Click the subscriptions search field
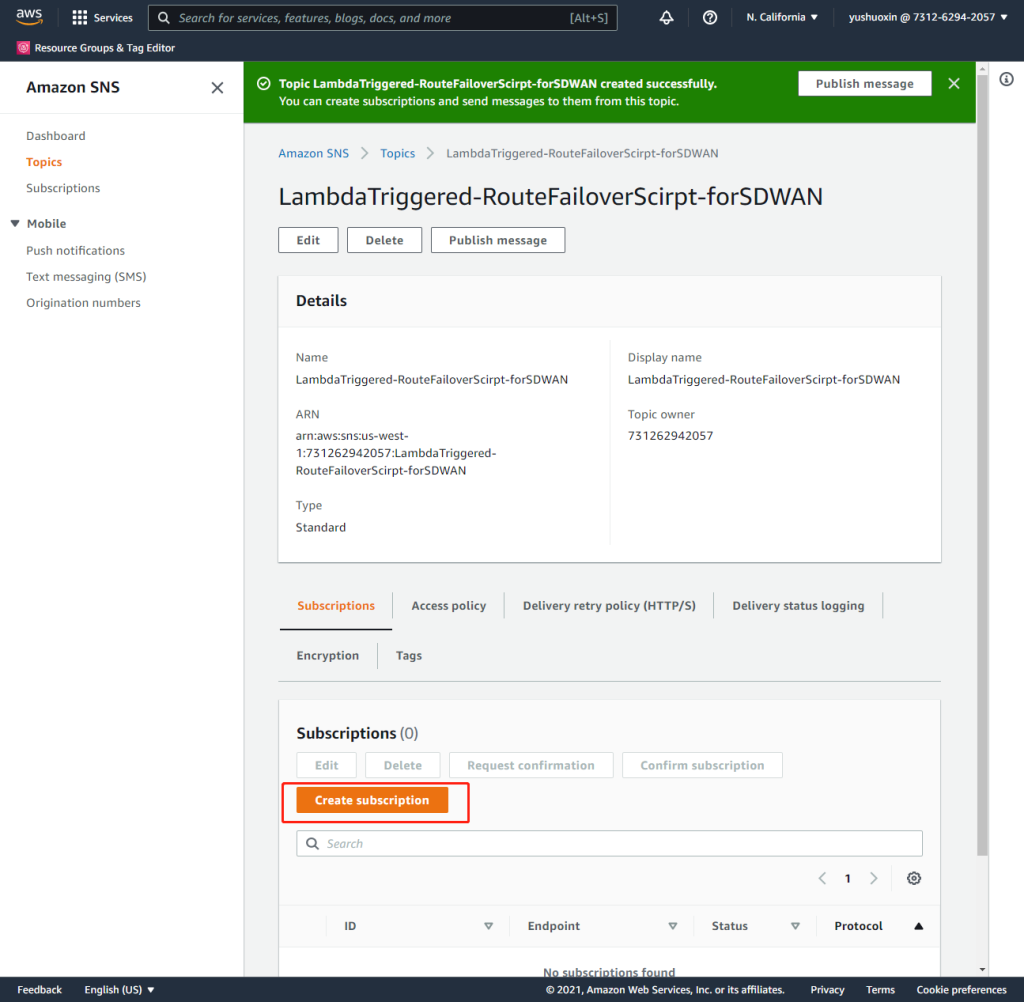This screenshot has width=1024, height=1002. 609,844
